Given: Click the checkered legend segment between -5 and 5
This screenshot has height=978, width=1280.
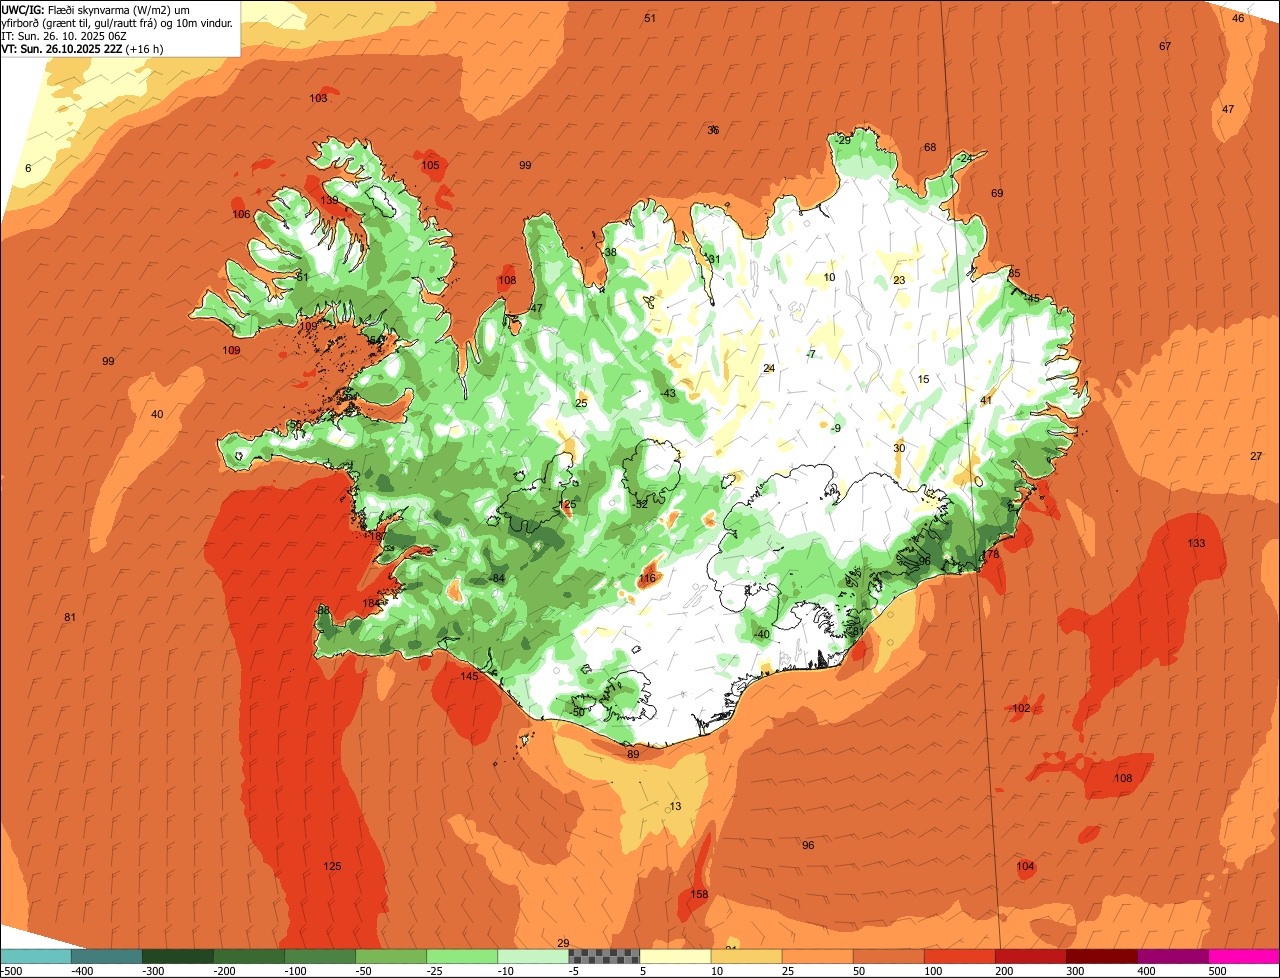Looking at the screenshot, I should pyautogui.click(x=604, y=956).
